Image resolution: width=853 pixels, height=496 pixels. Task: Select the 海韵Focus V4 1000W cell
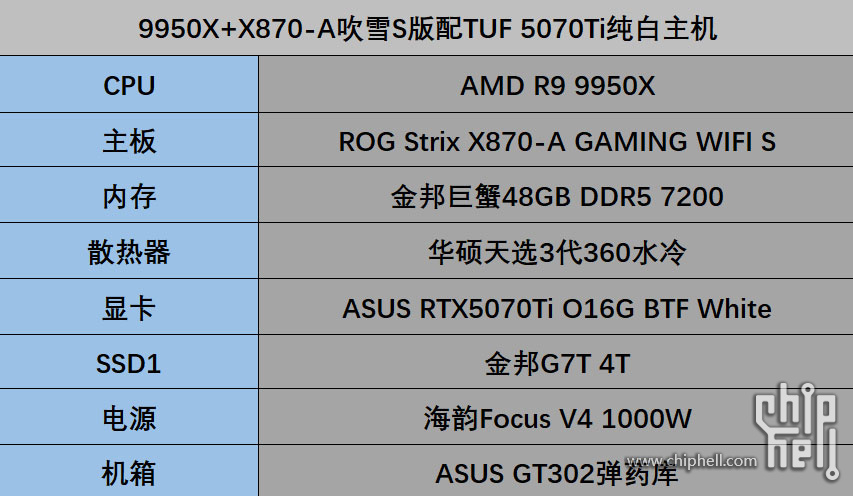[556, 417]
